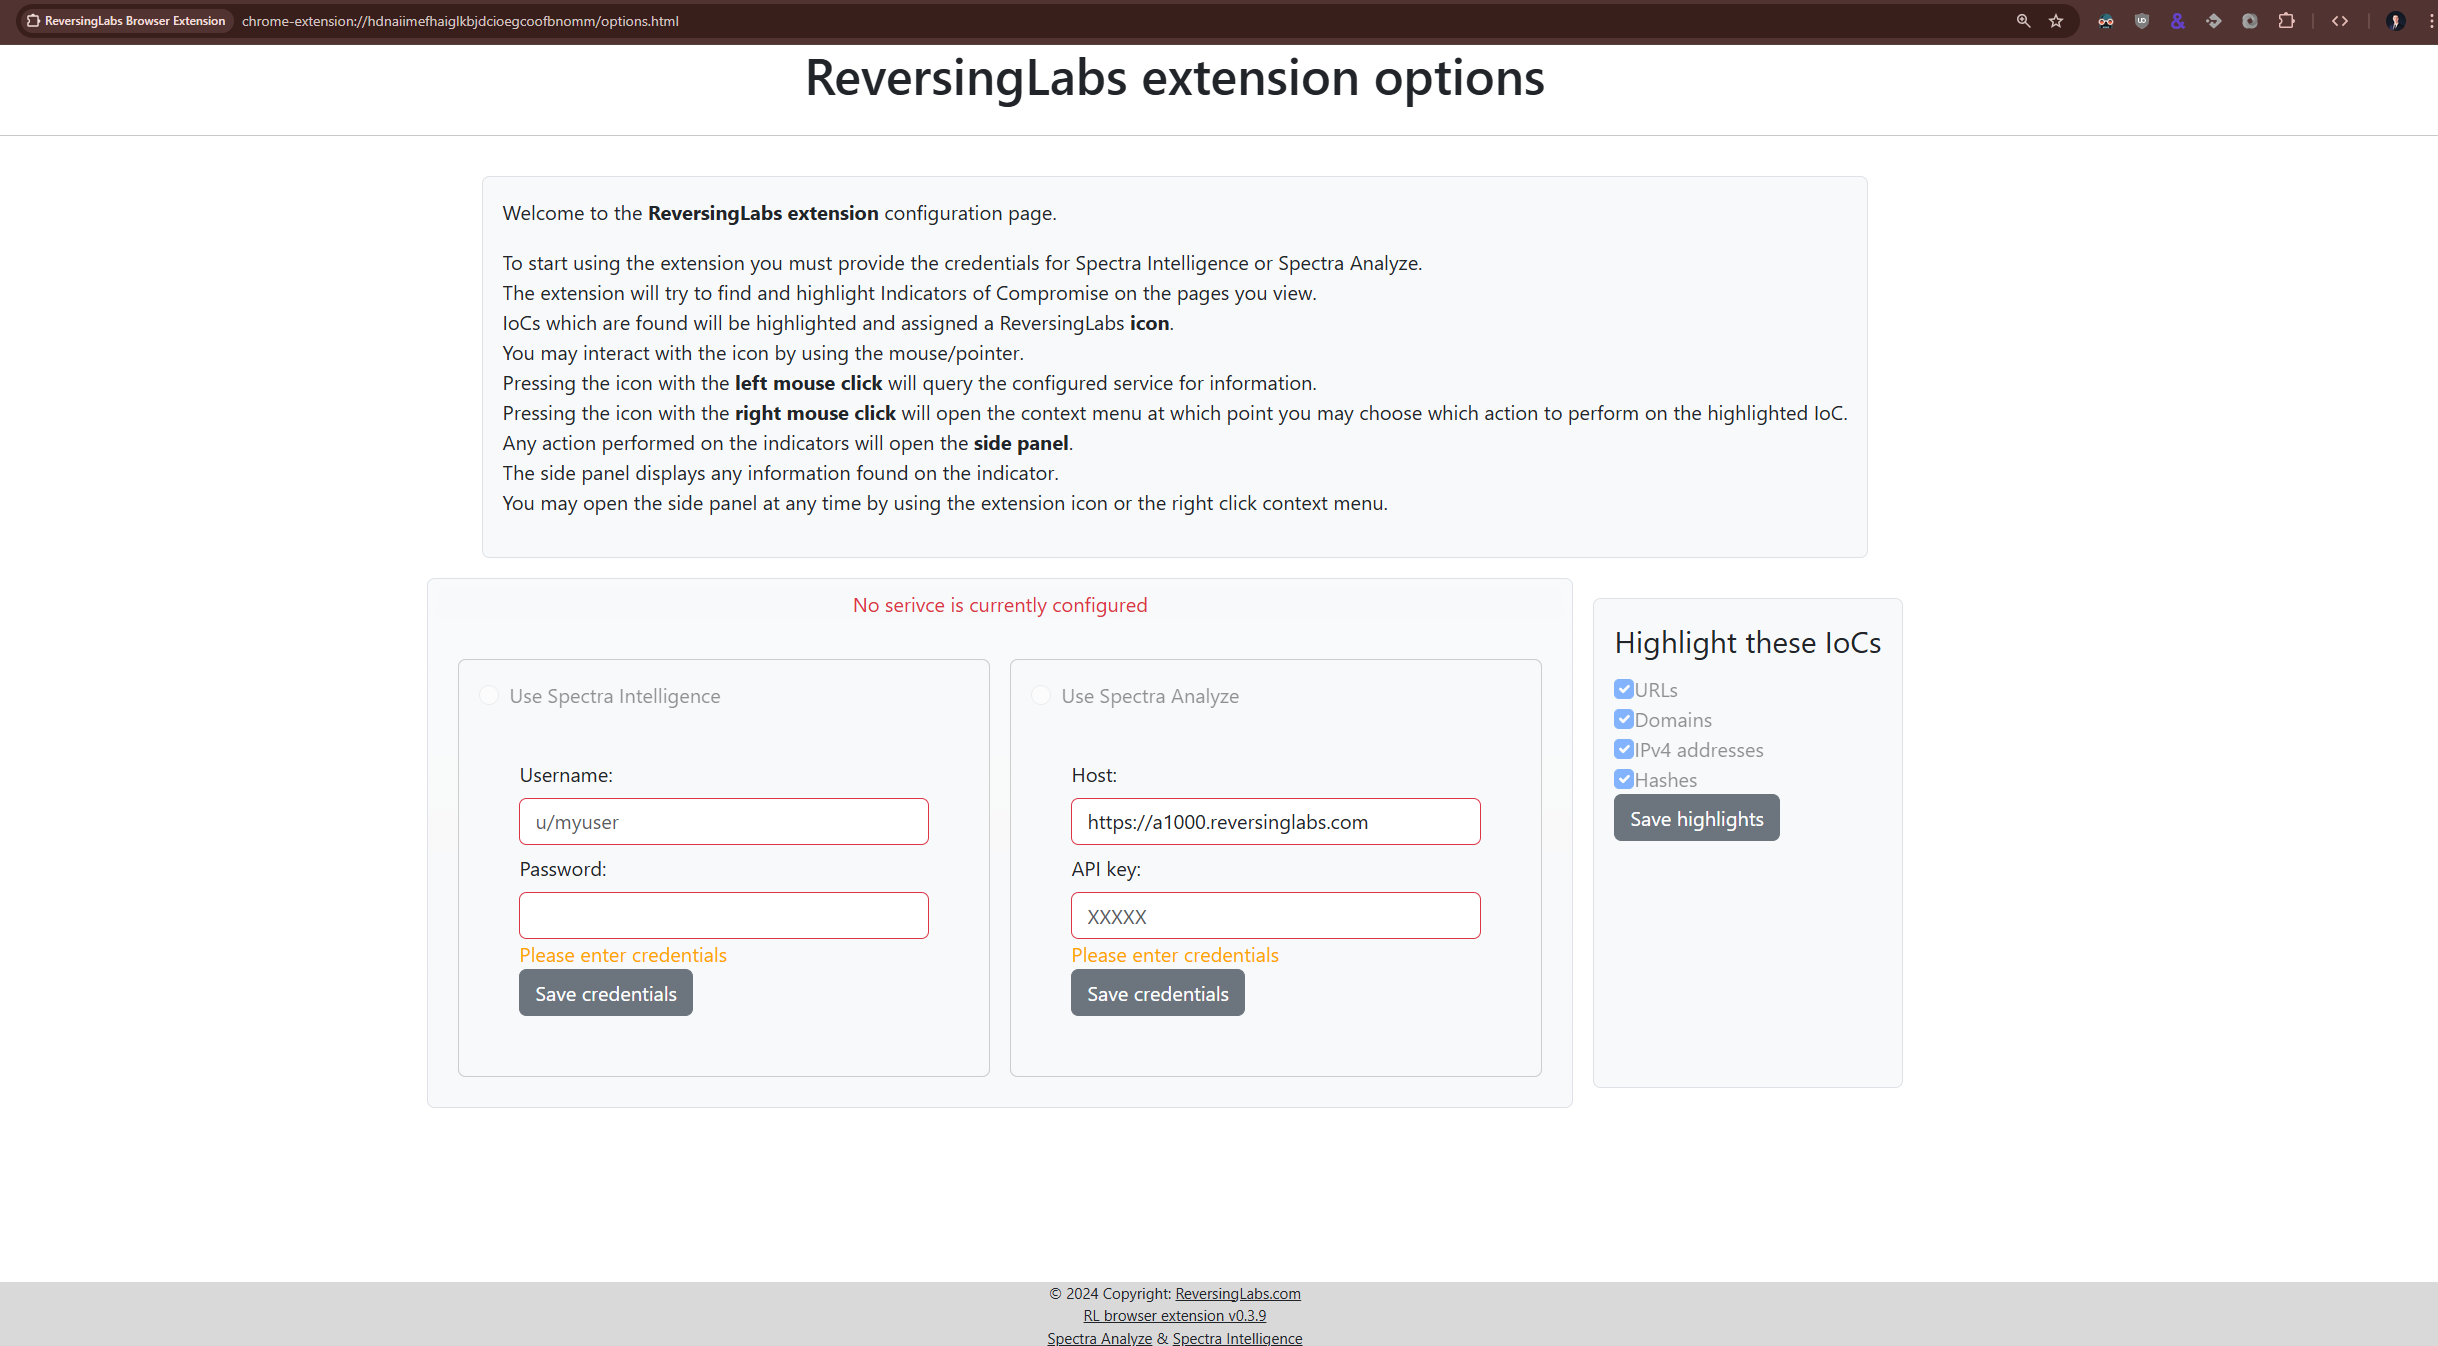This screenshot has width=2438, height=1346.
Task: Click the purple ampersand extension icon
Action: [x=2178, y=21]
